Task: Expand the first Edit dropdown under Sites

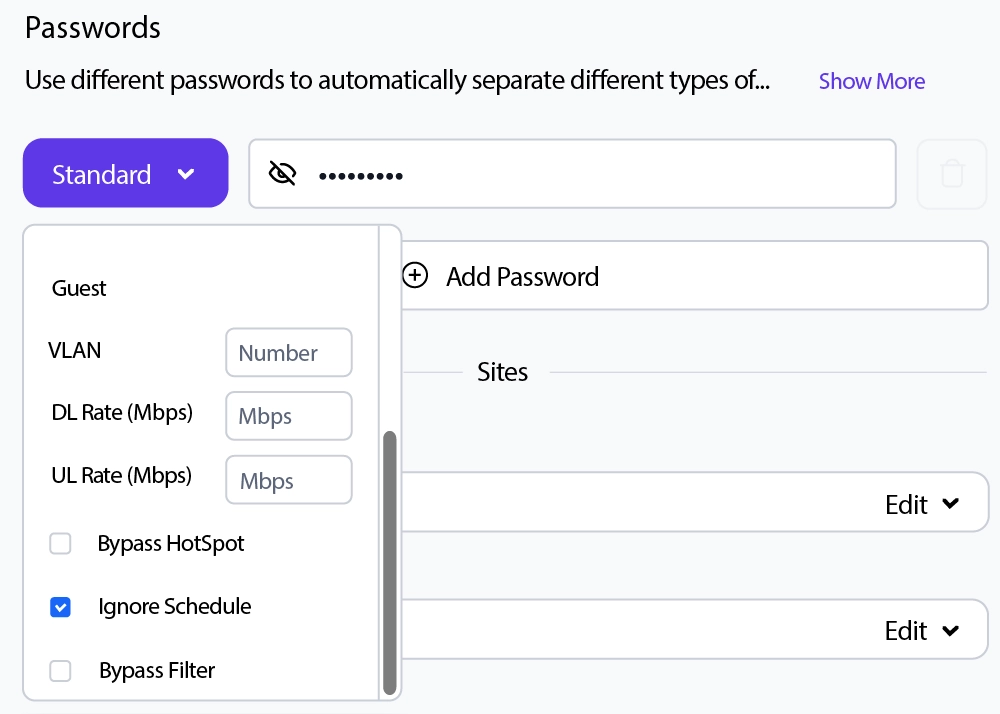Action: pyautogui.click(x=921, y=503)
